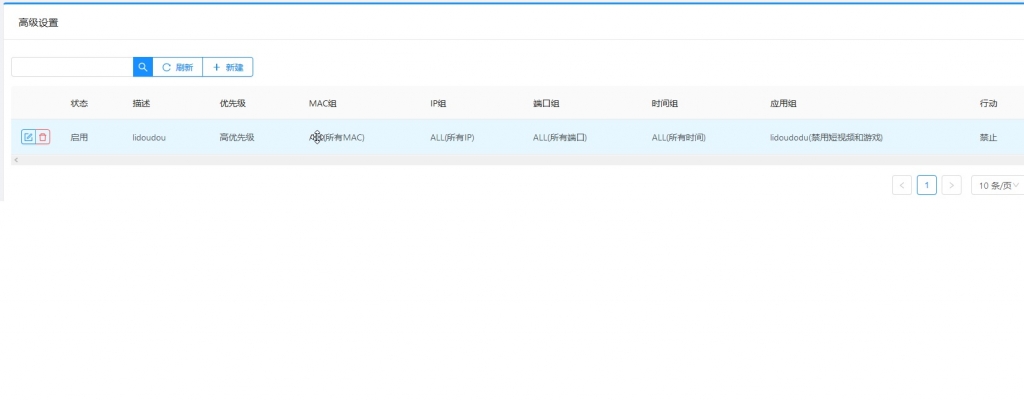Delete the lidoudou rule with trash icon
Screen dimensions: 1024x401
tap(43, 137)
